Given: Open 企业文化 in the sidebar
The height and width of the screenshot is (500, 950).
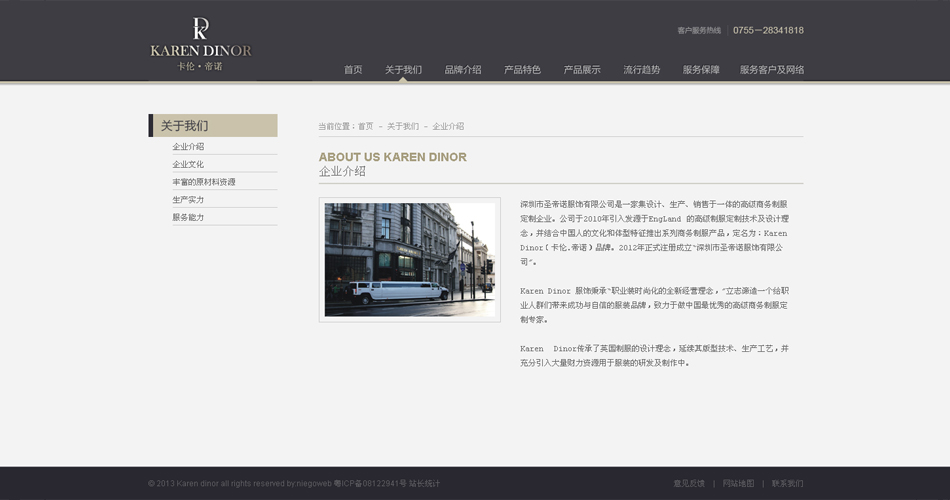Looking at the screenshot, I should (x=188, y=164).
